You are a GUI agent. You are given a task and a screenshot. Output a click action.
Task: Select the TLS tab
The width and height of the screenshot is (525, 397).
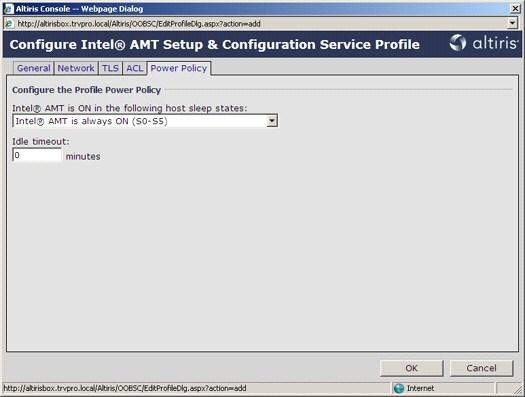click(110, 68)
